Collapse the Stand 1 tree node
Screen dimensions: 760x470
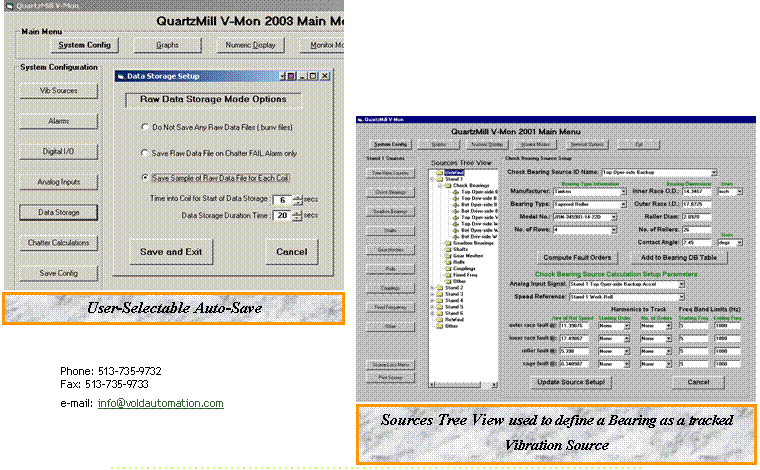coord(433,179)
